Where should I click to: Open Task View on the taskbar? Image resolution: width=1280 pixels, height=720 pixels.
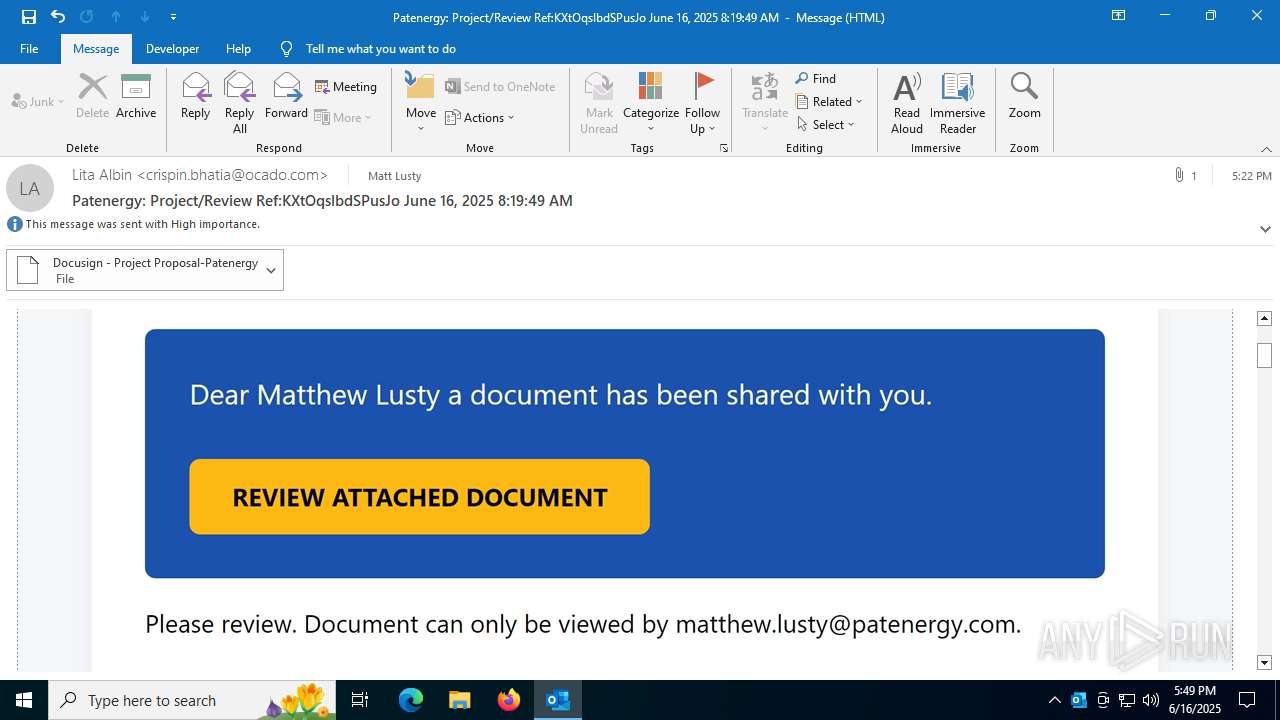coord(360,700)
